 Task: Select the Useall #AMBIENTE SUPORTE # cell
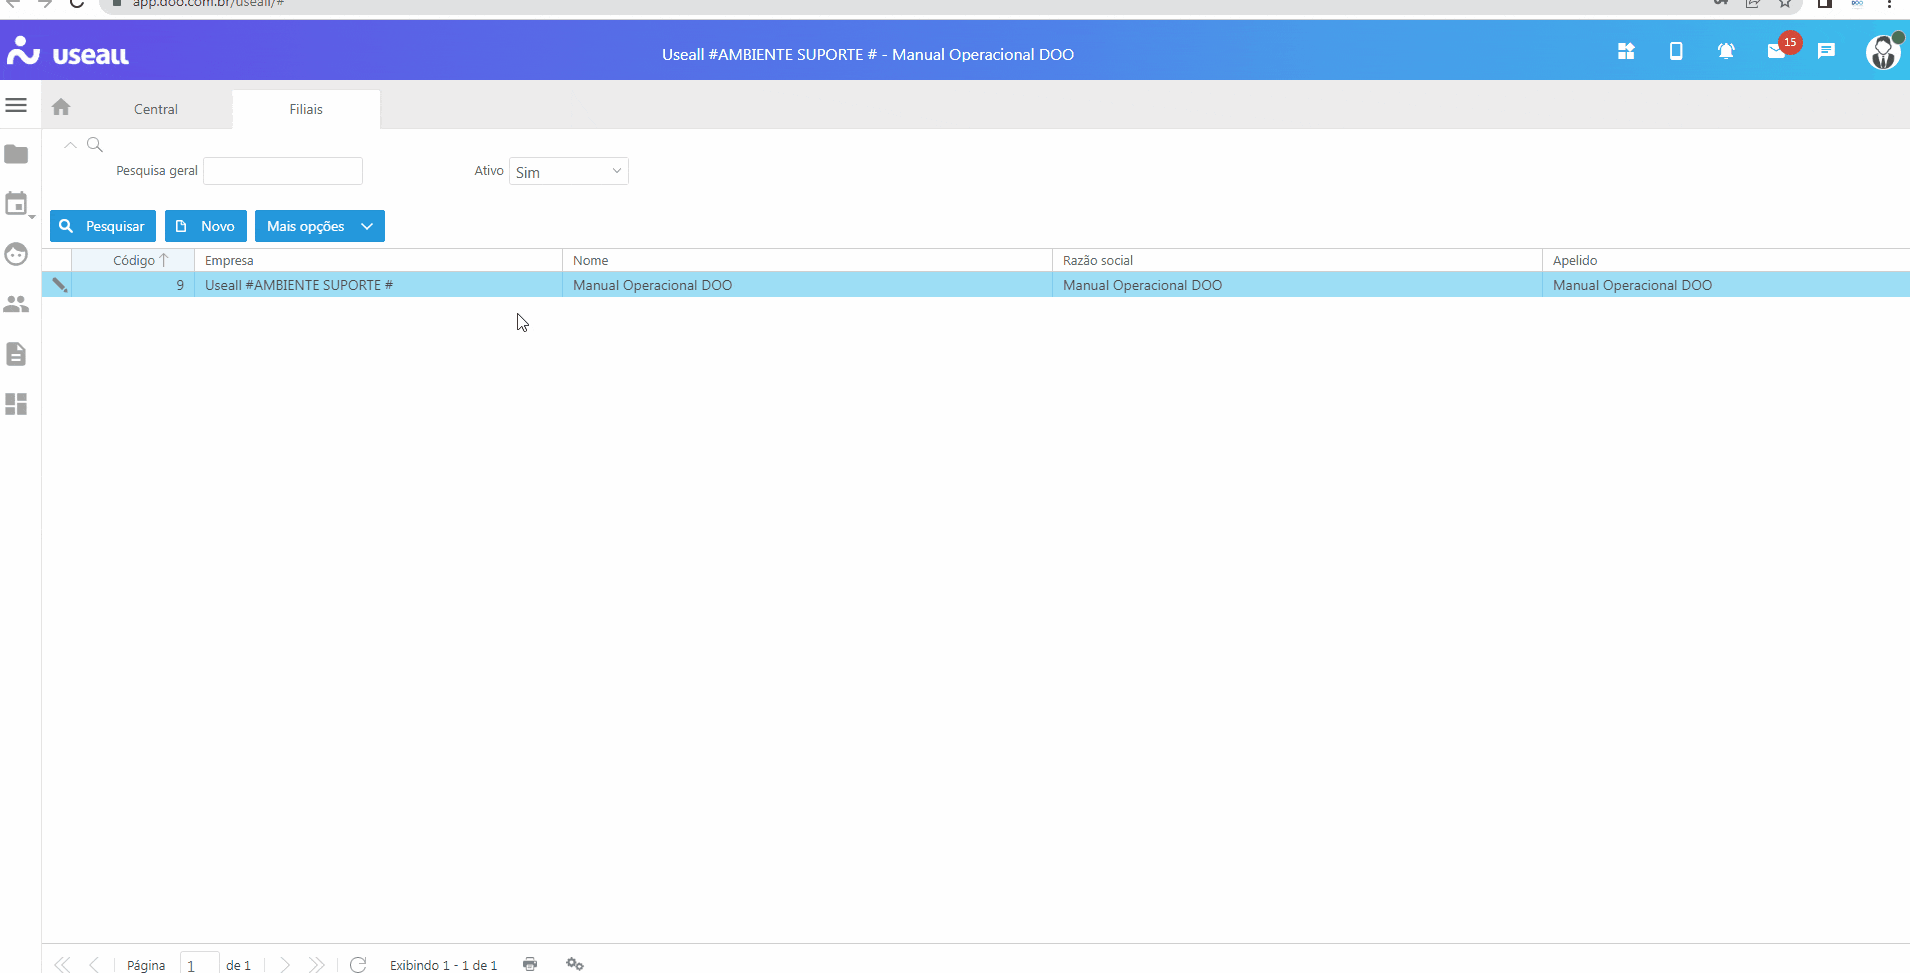point(378,285)
